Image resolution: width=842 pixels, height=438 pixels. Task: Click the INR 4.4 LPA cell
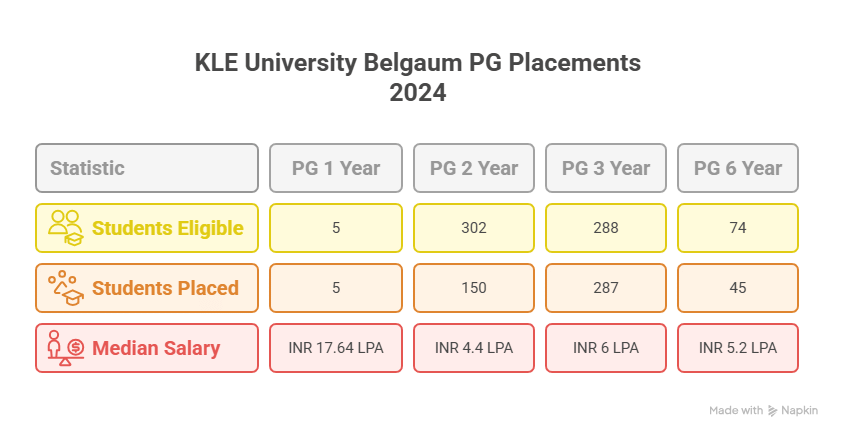(474, 348)
